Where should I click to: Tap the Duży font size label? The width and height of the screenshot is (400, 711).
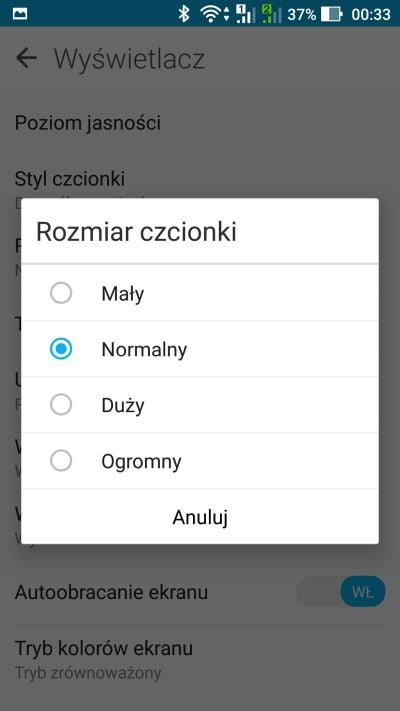click(123, 405)
